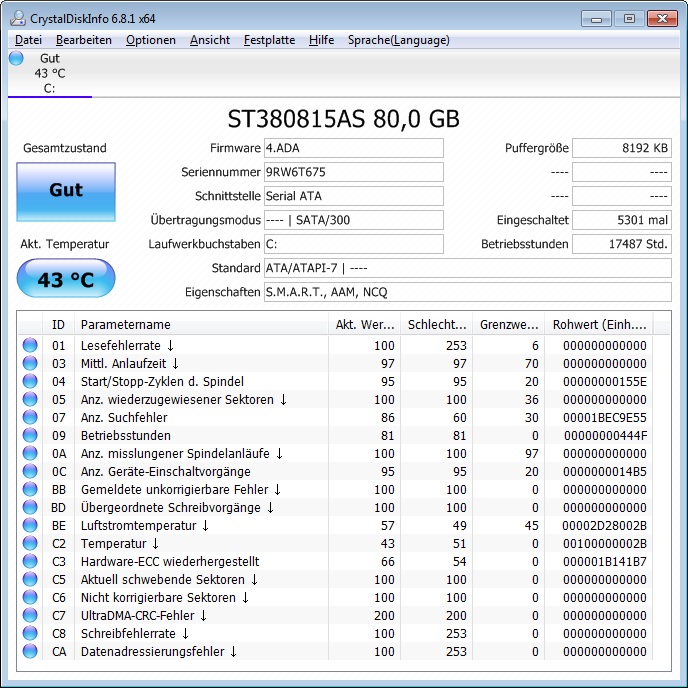Click status icon of Lesefehlerrate row

point(30,345)
